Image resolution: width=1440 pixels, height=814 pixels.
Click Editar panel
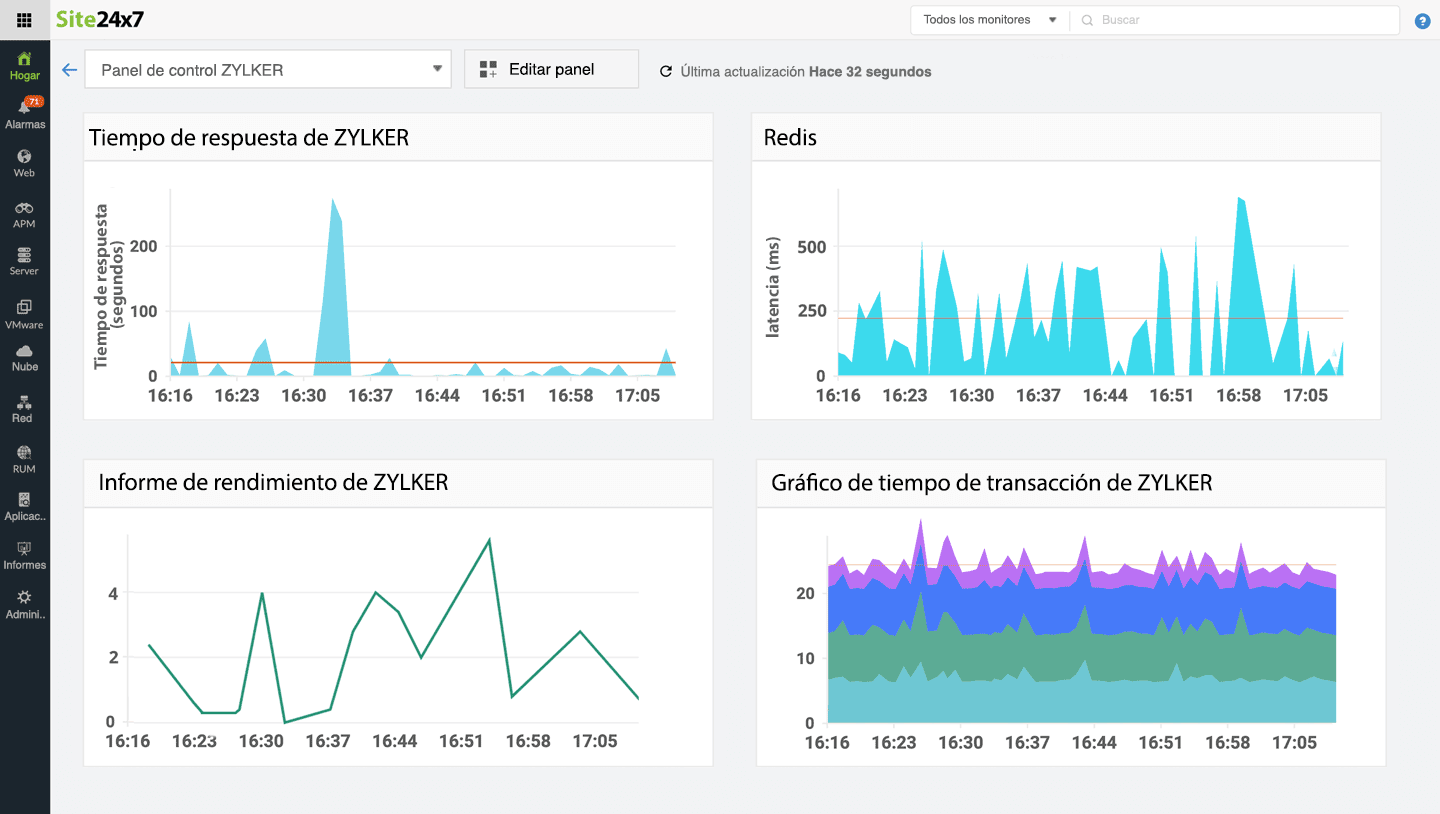(x=551, y=68)
